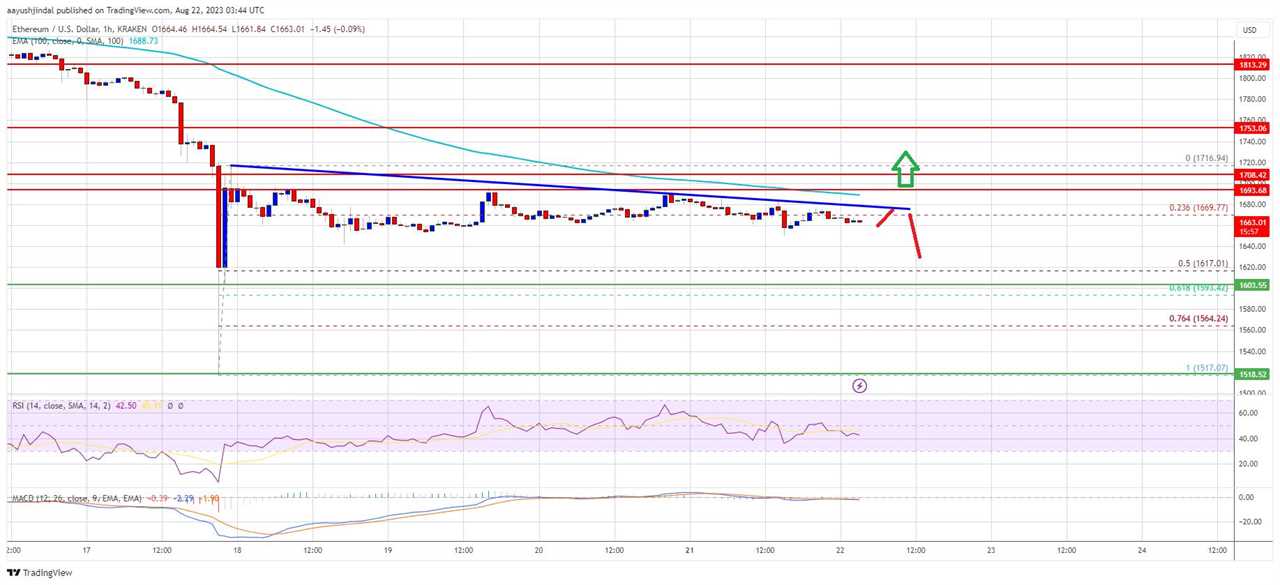1280x585 pixels.
Task: Click the USD label on the price axis
Action: 1248,29
